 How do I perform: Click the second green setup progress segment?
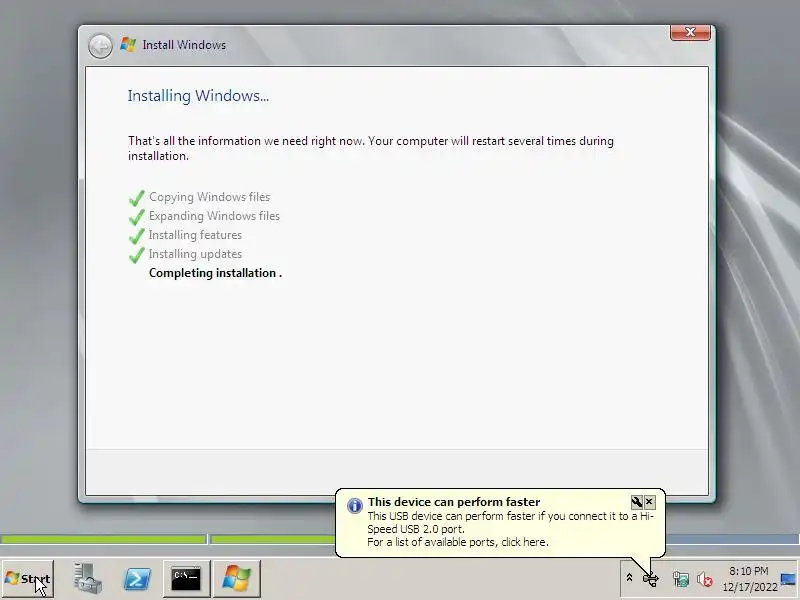(273, 539)
